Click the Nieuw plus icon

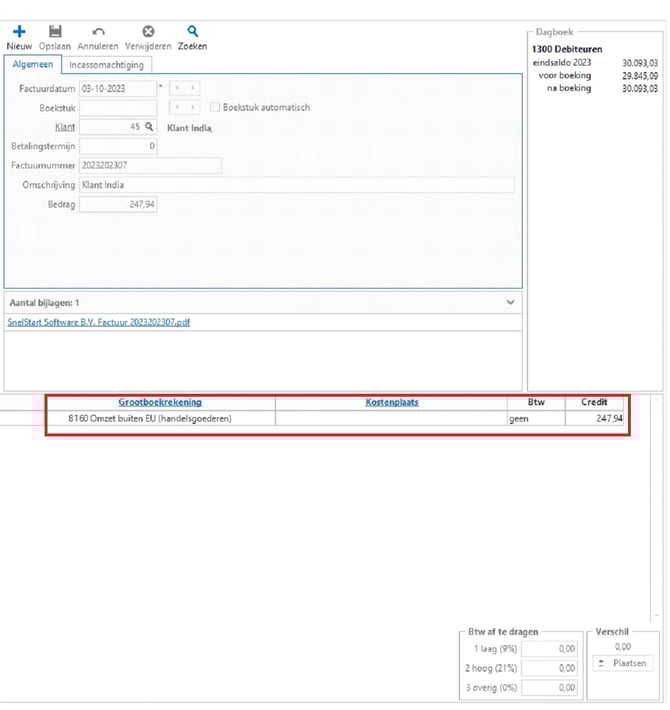19,32
